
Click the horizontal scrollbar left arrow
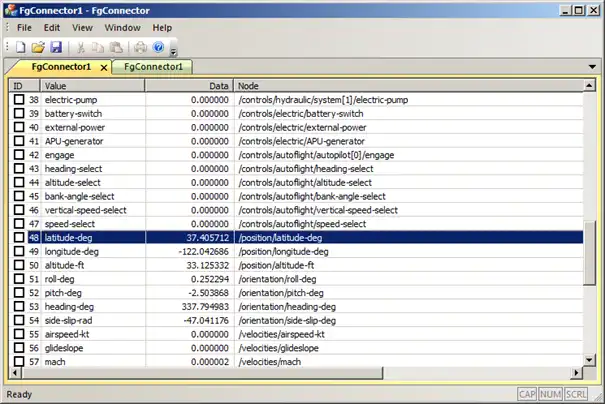(15, 373)
